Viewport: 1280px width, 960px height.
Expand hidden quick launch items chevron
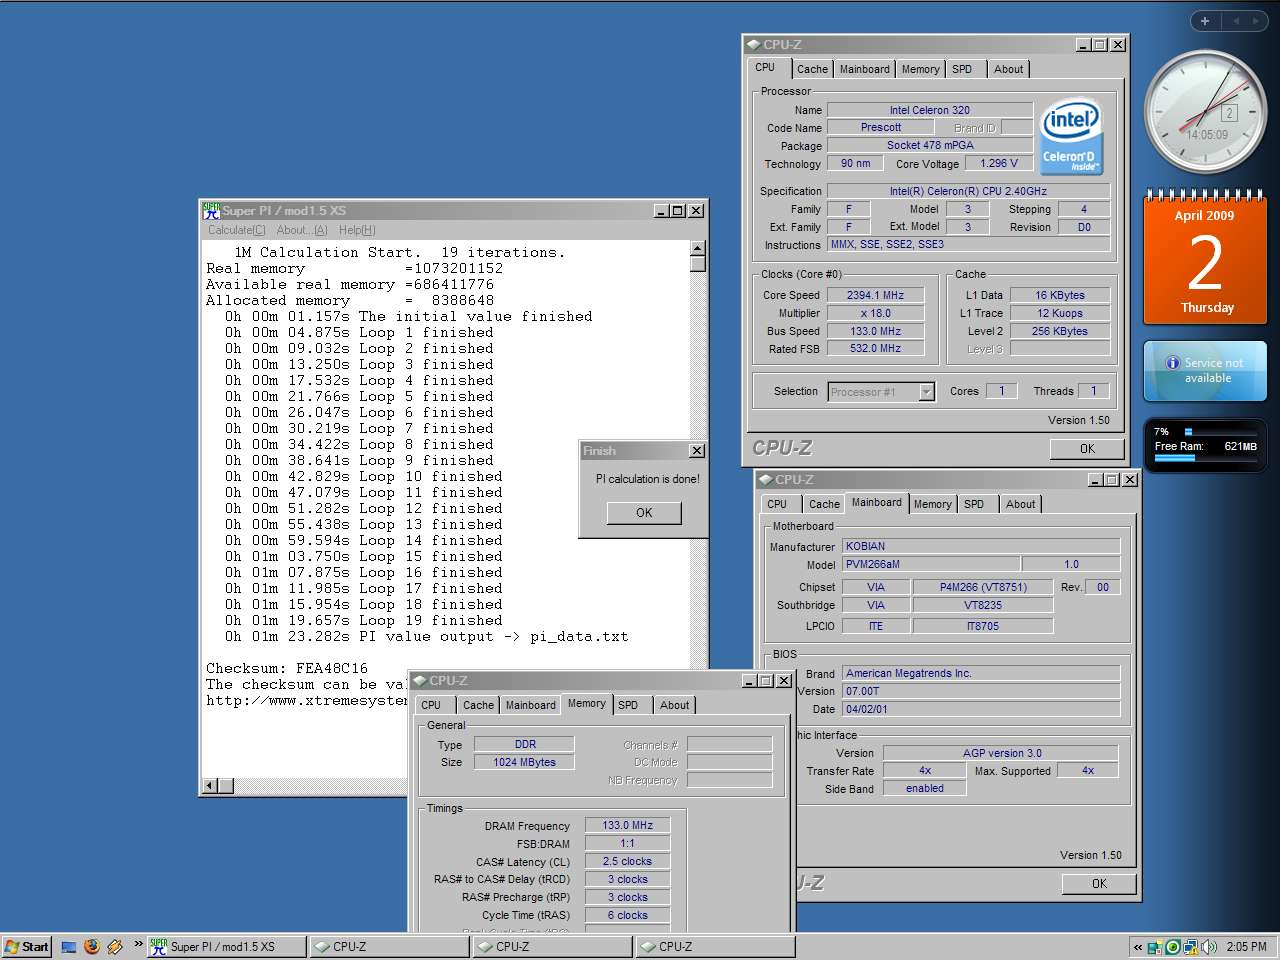138,944
